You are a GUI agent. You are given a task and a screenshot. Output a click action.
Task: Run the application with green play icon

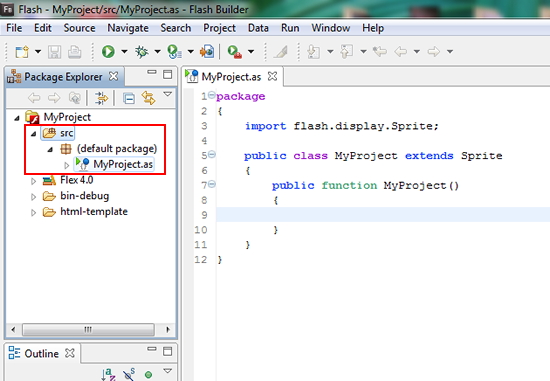coord(108,52)
